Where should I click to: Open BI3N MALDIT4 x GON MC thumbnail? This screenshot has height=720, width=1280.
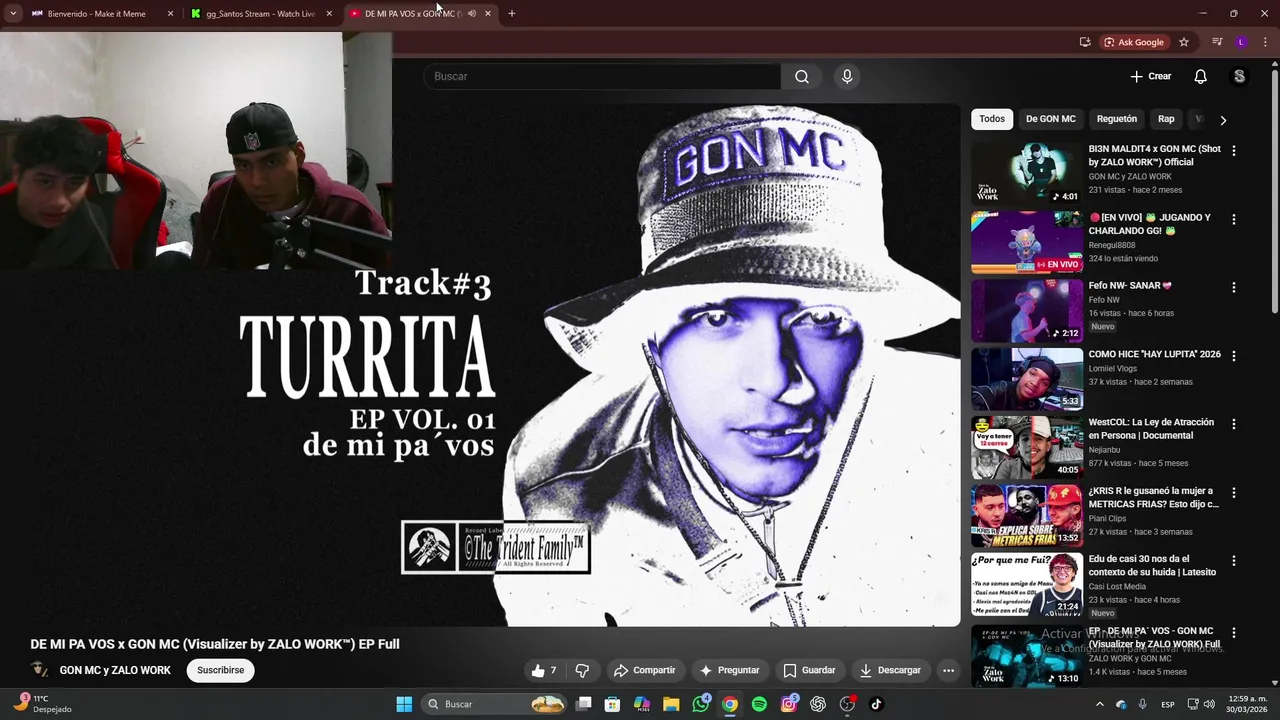(1027, 173)
